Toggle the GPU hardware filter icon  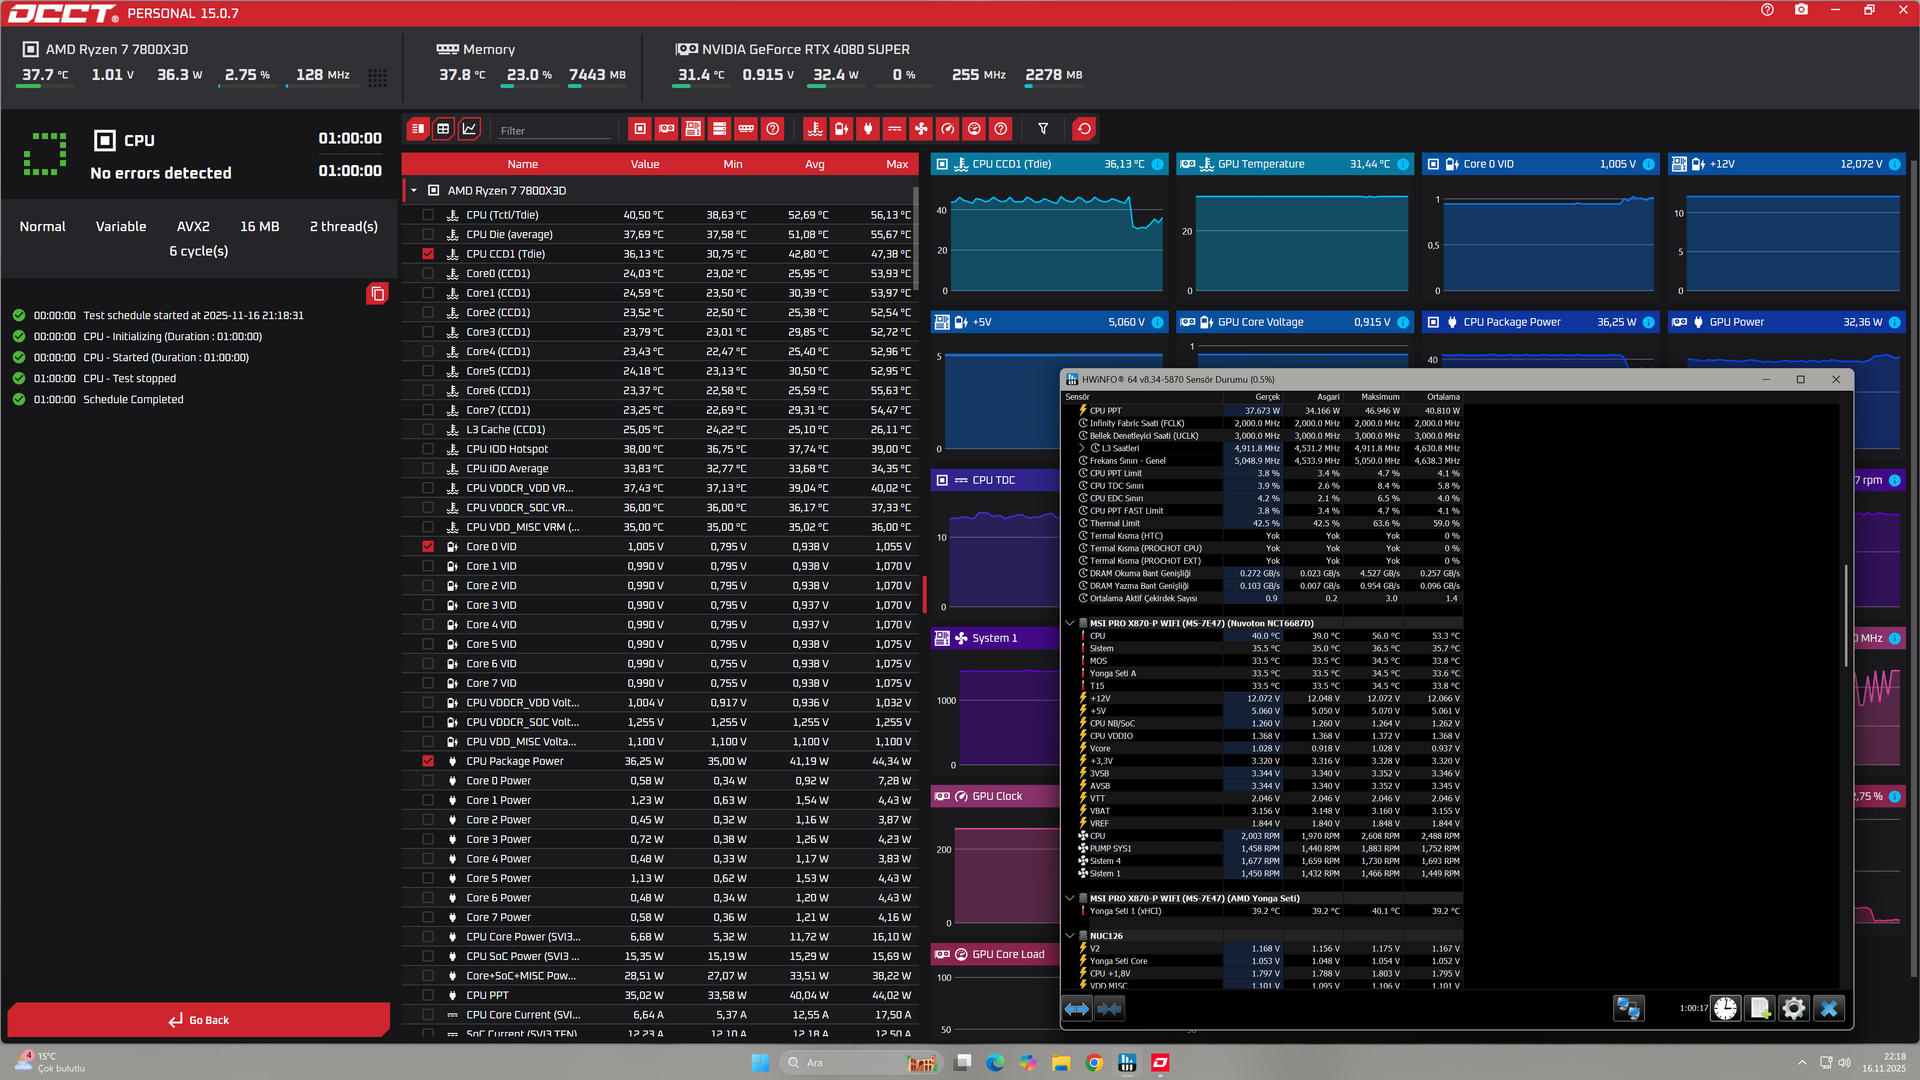[x=667, y=129]
